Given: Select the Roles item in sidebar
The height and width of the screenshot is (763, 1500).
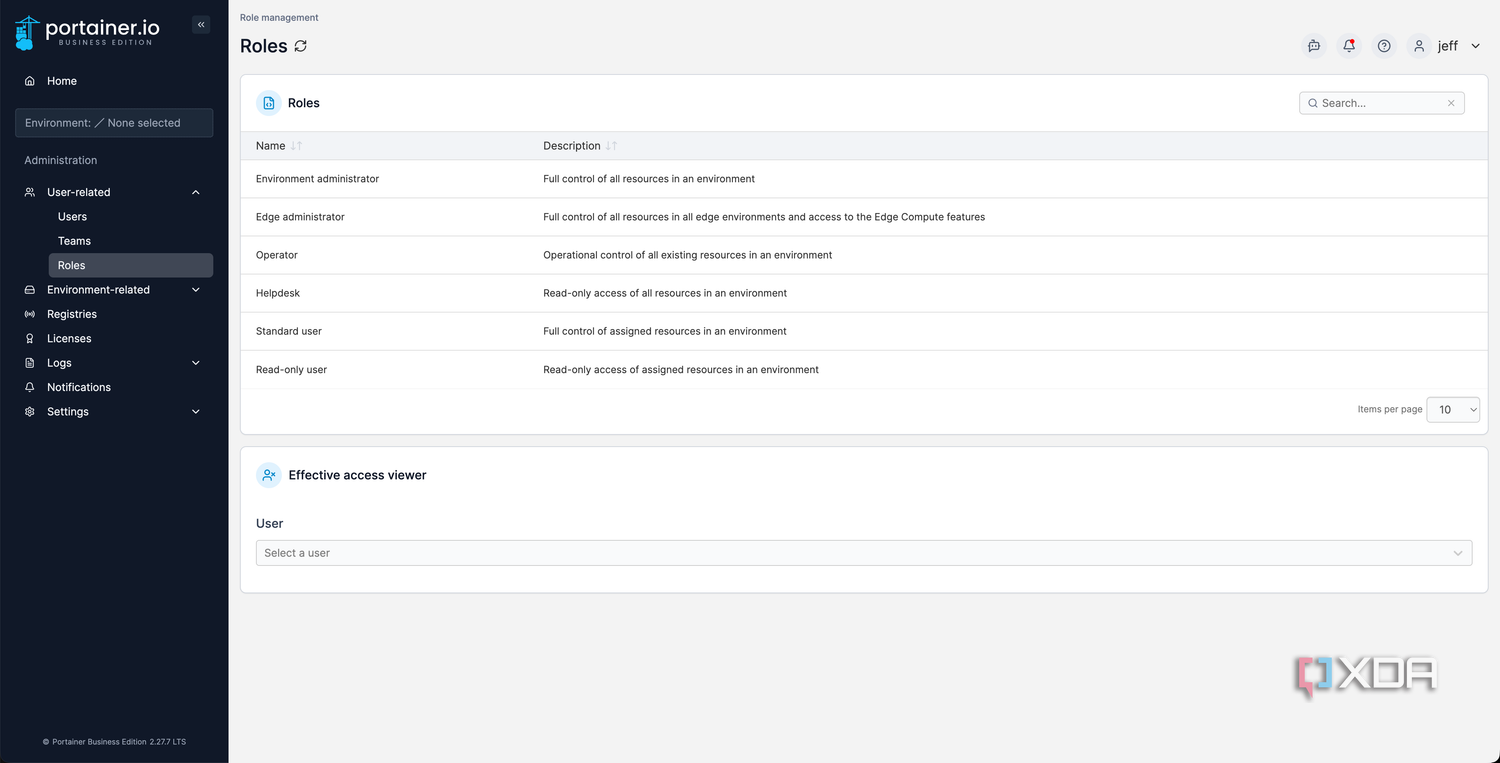Looking at the screenshot, I should click(130, 265).
